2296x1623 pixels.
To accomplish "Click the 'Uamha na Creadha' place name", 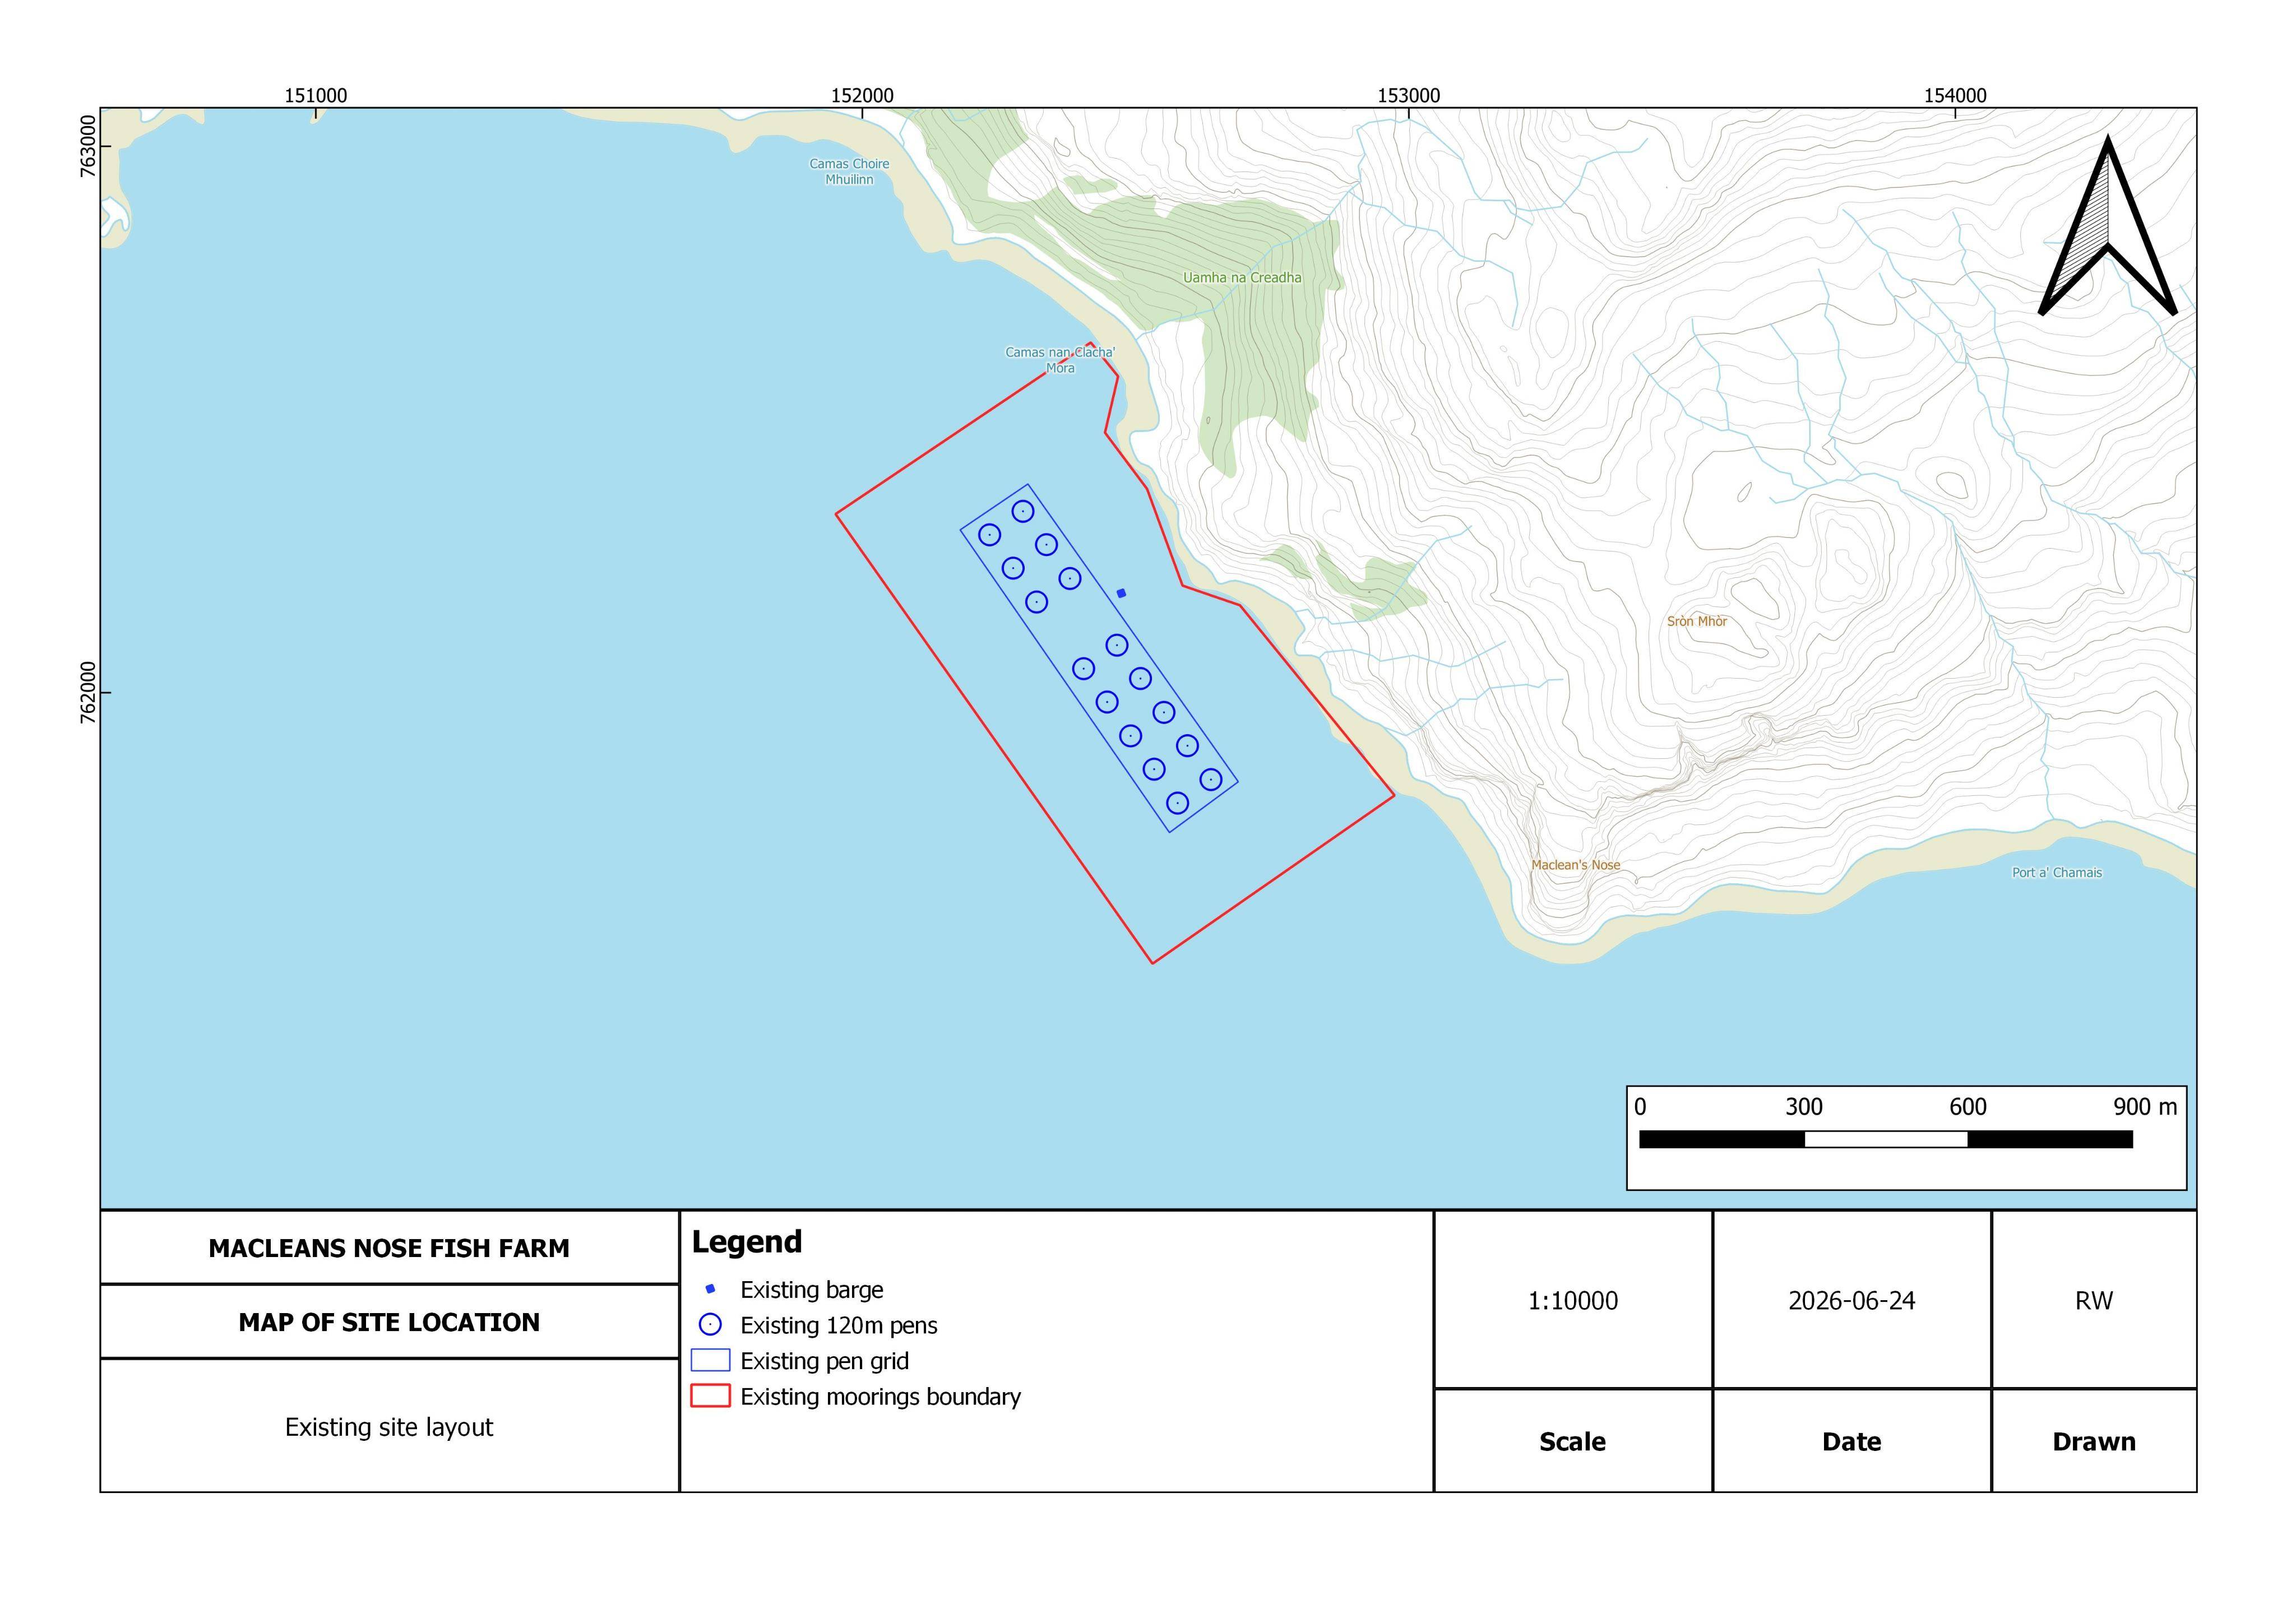I will coord(1242,278).
